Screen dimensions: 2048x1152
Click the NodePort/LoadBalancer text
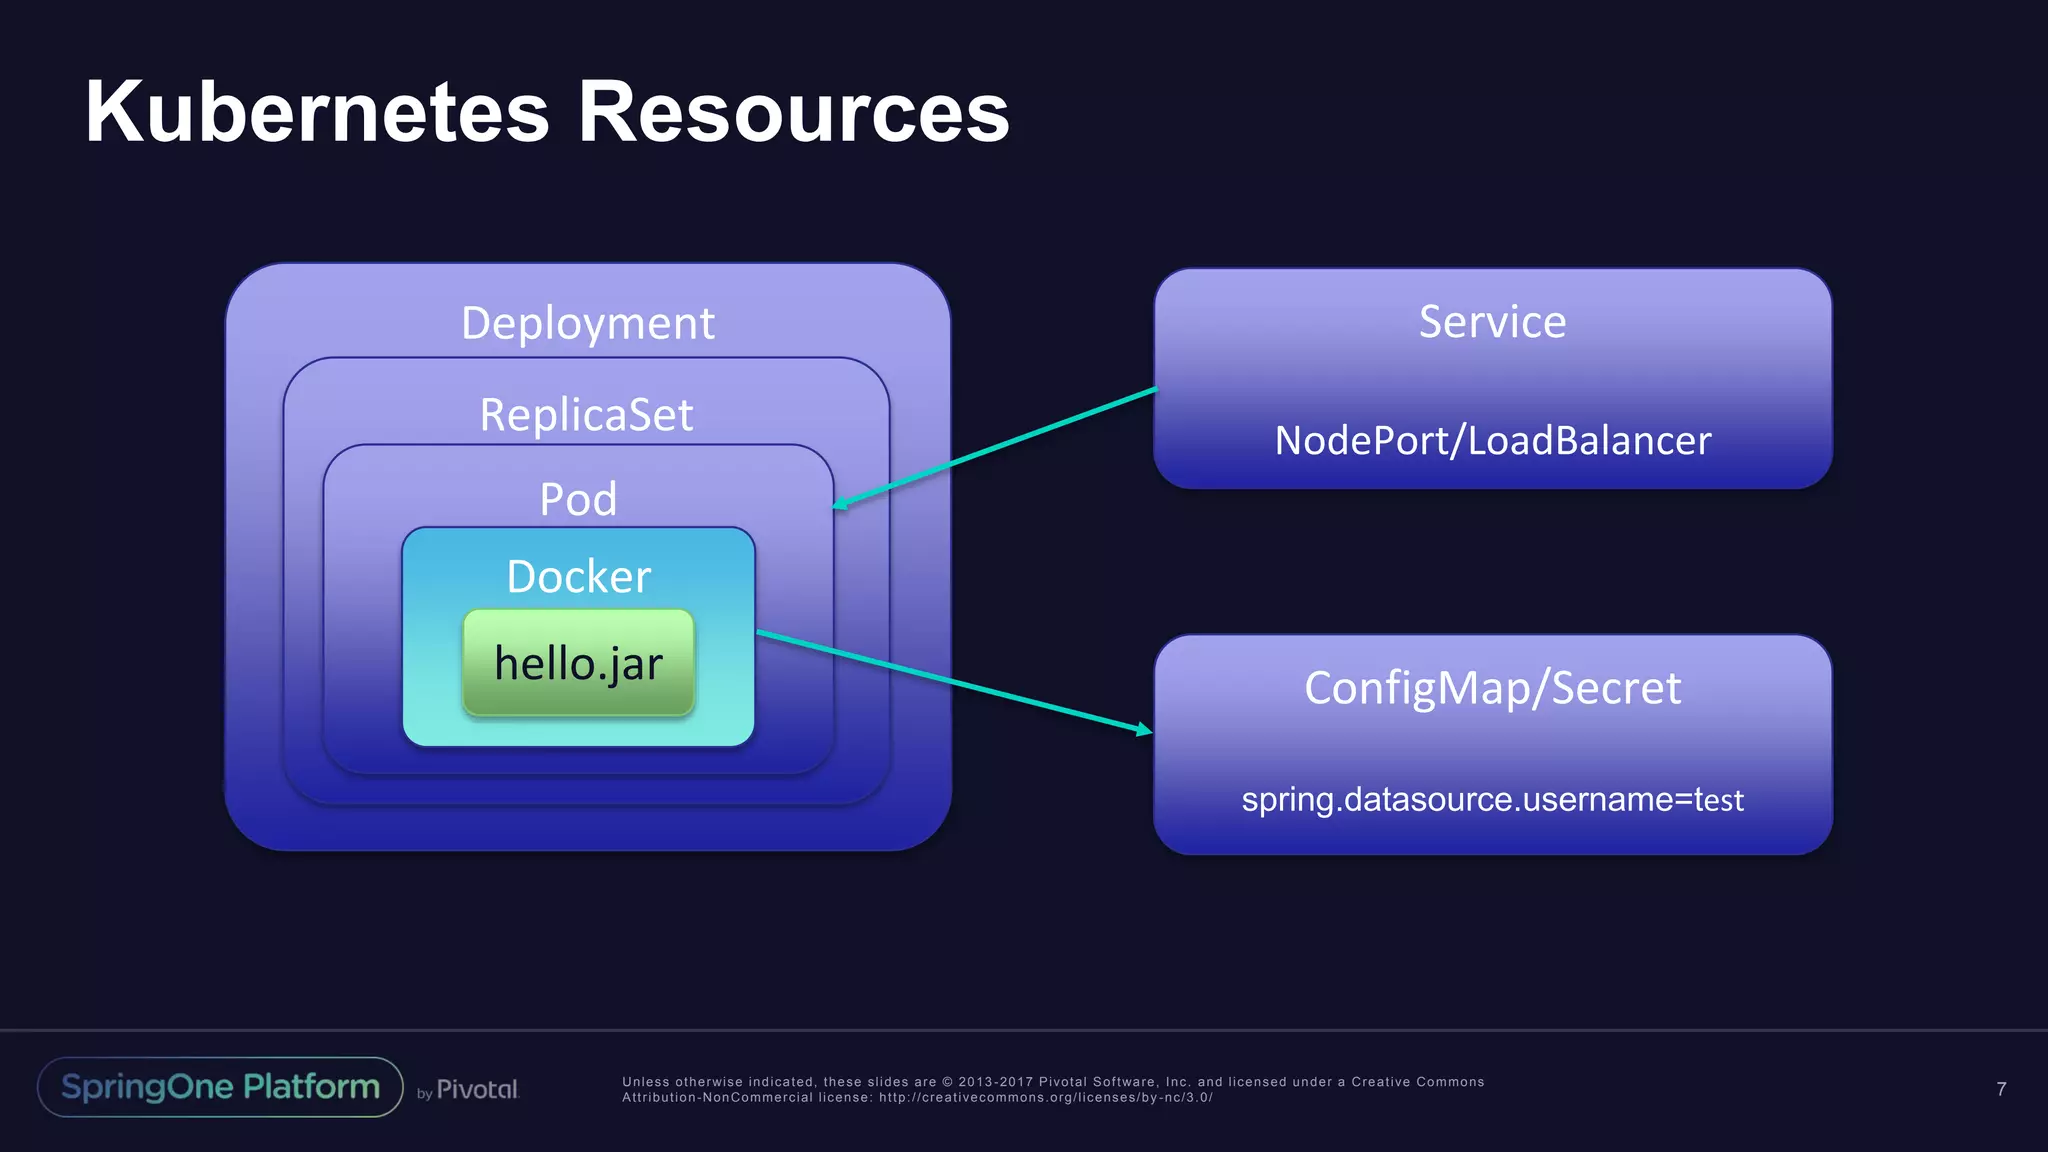point(1492,441)
